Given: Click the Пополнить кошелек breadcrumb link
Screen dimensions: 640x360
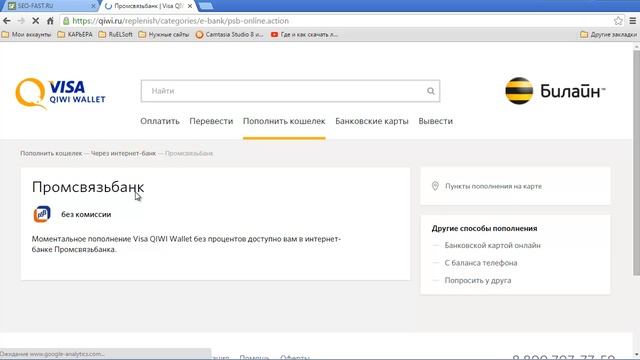Looking at the screenshot, I should (x=51, y=153).
